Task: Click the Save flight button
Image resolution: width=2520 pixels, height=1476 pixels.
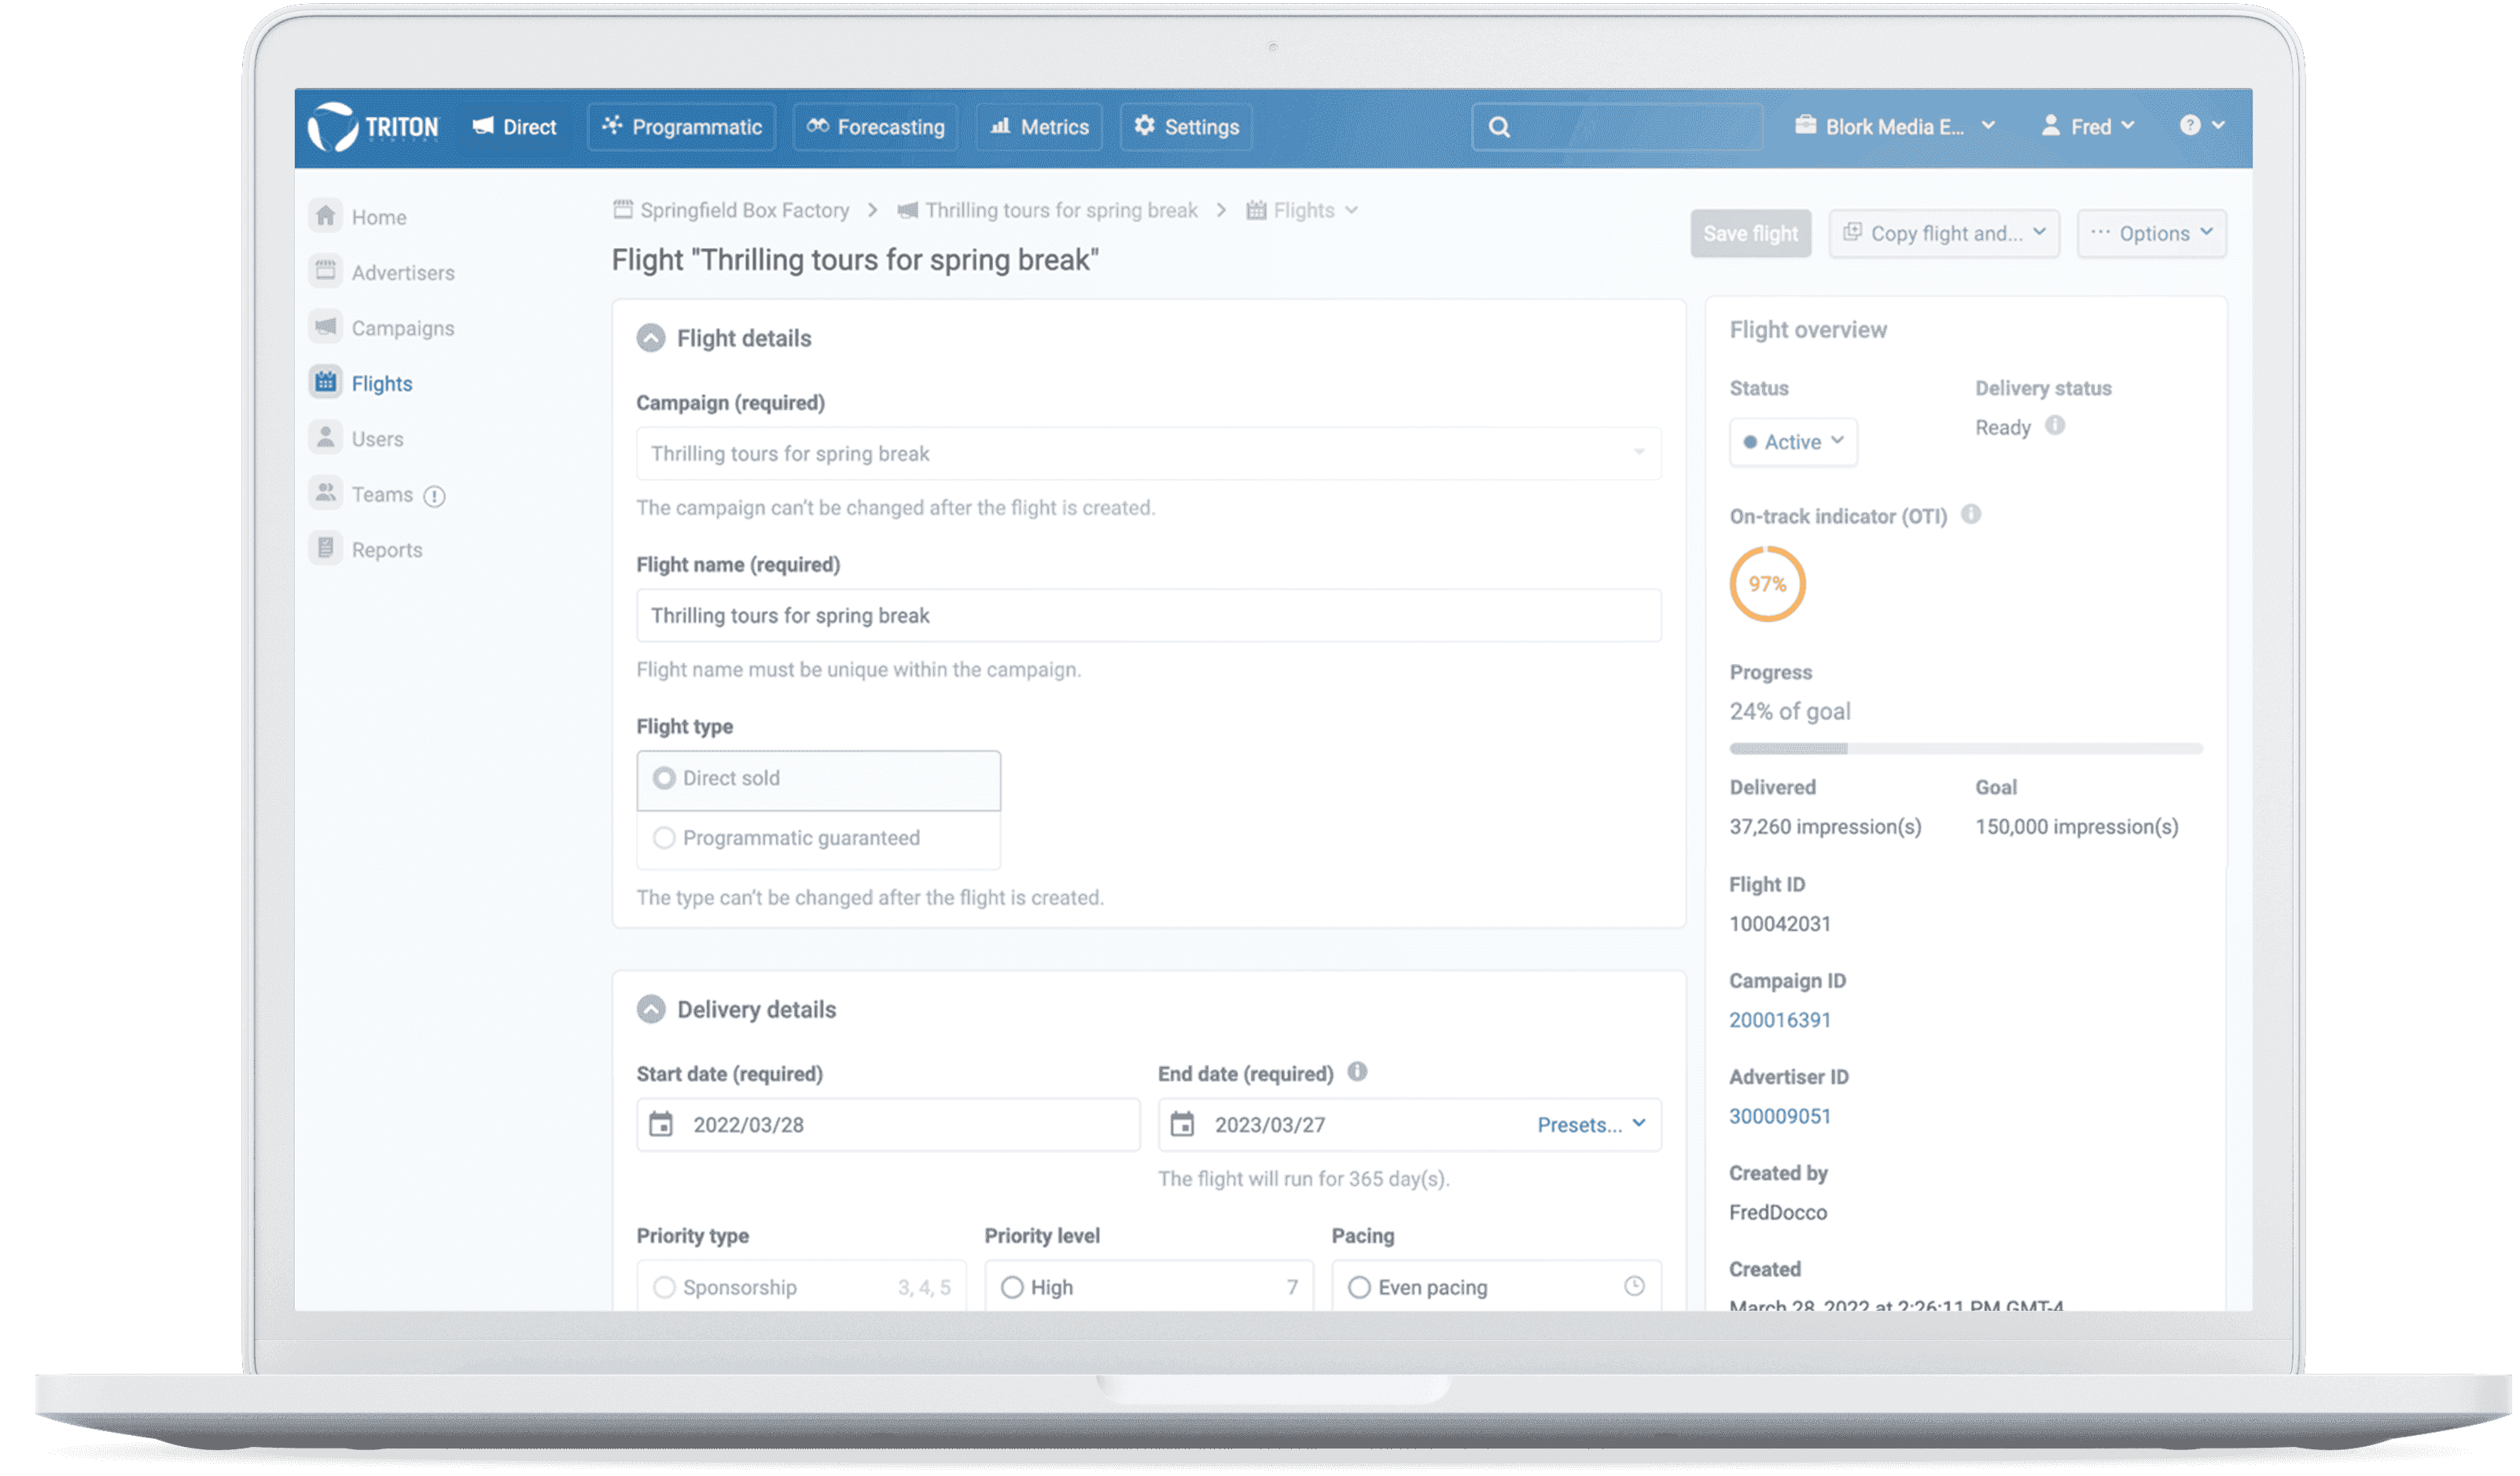Action: coord(1750,233)
